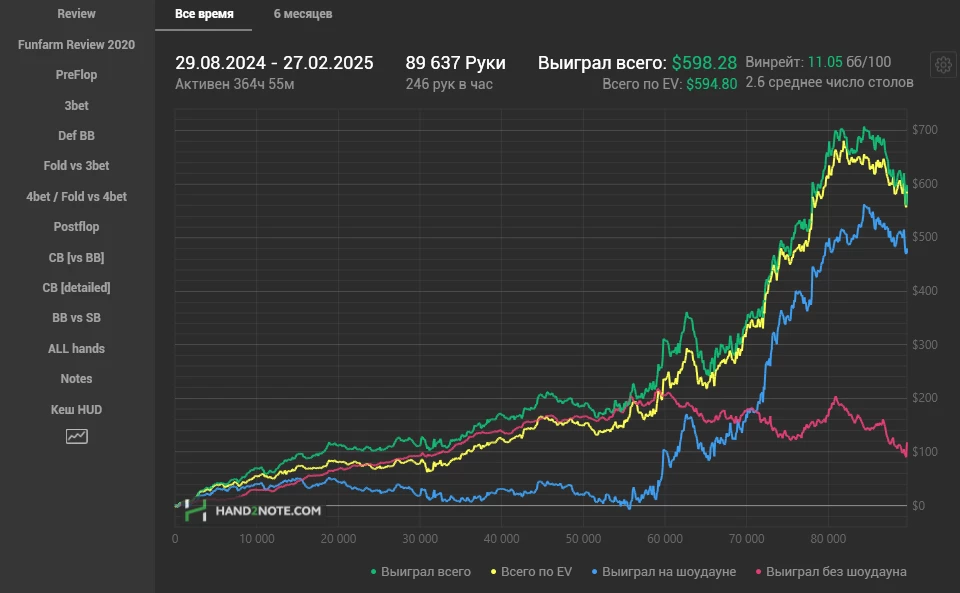Show the ALL hands list
The height and width of the screenshot is (593, 960).
(77, 349)
